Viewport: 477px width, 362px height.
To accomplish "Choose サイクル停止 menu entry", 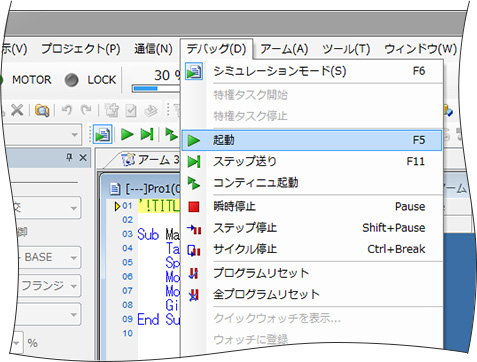I will tap(312, 249).
